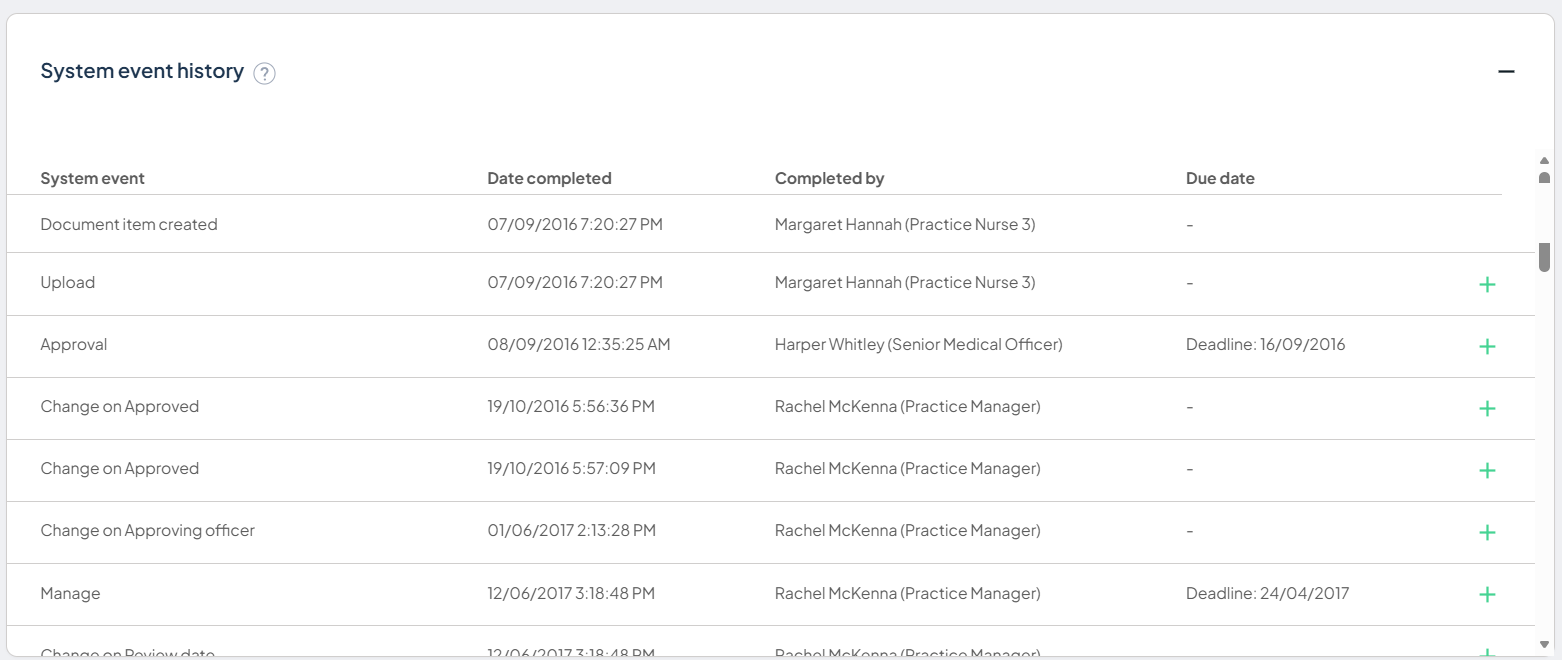Click Rachel McKenna in the Manage row
Screen dimensions: 1562x660
[908, 594]
